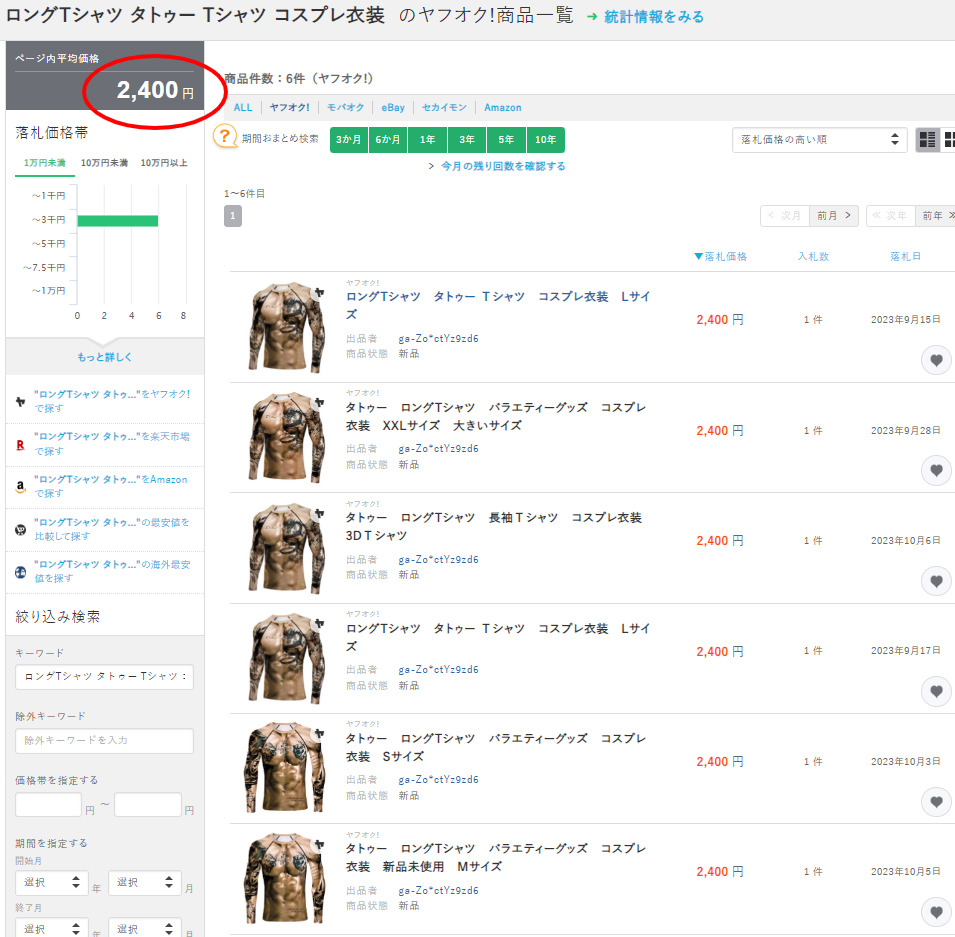955x937 pixels.
Task: Favorite the listing dated 2023年10月6日
Action: [x=936, y=581]
